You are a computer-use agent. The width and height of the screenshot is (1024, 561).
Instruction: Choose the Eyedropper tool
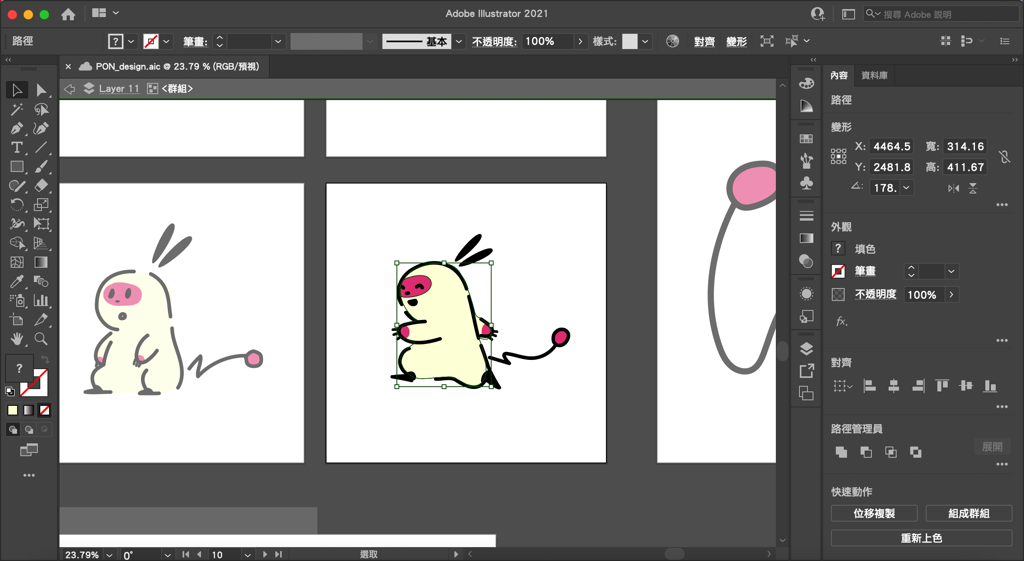coord(17,281)
